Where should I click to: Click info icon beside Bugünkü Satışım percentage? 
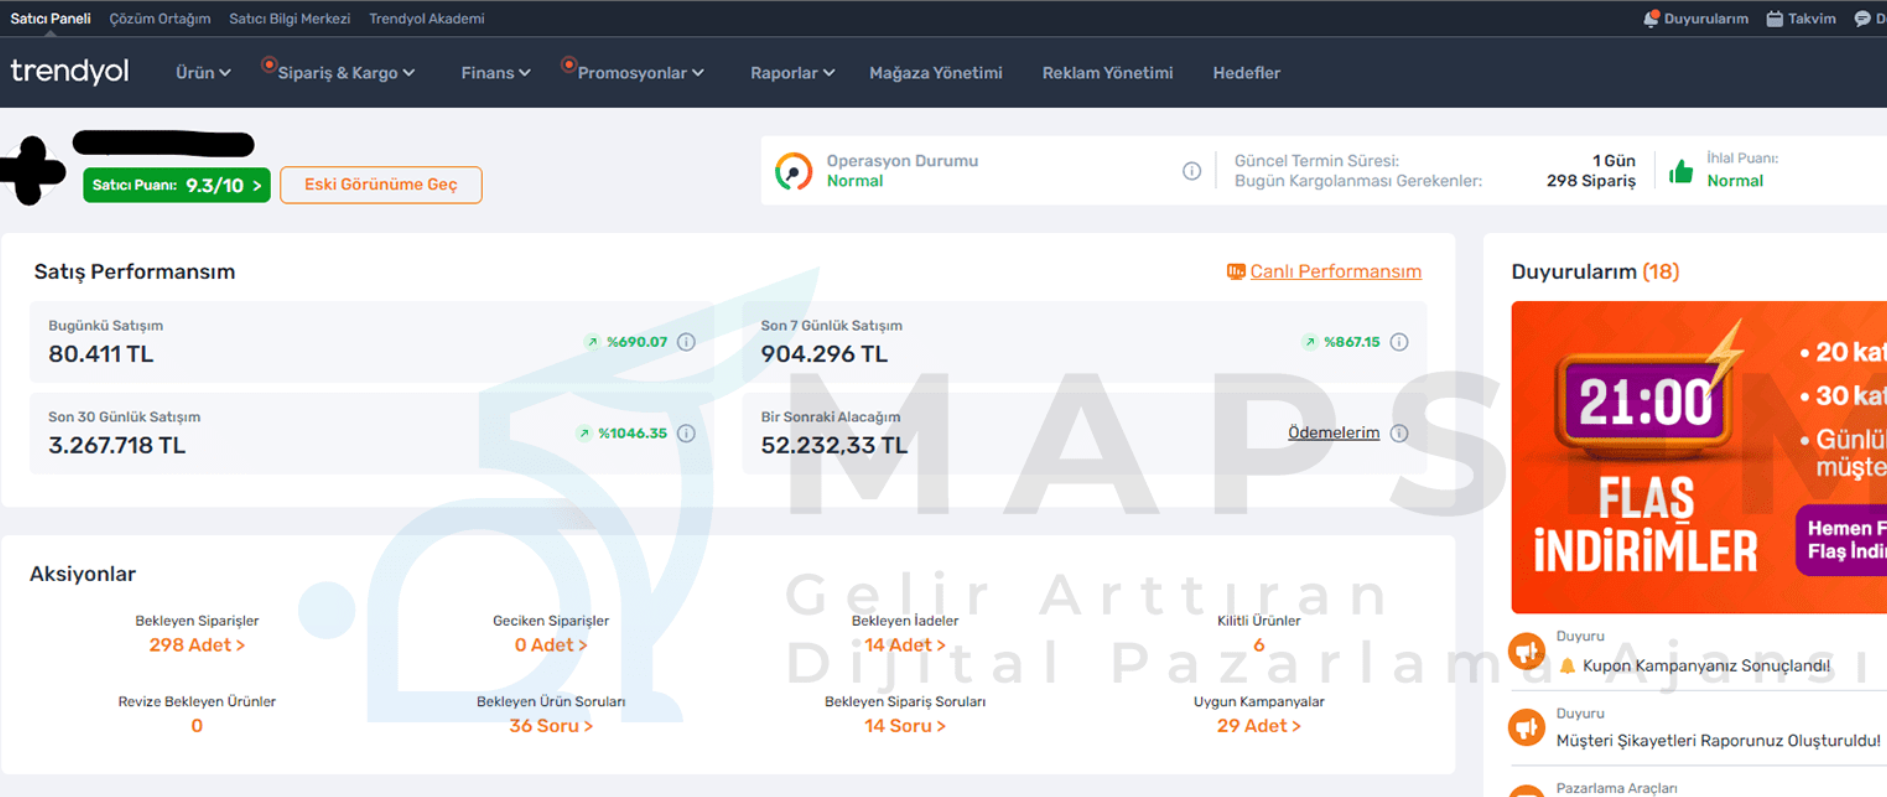click(x=686, y=342)
